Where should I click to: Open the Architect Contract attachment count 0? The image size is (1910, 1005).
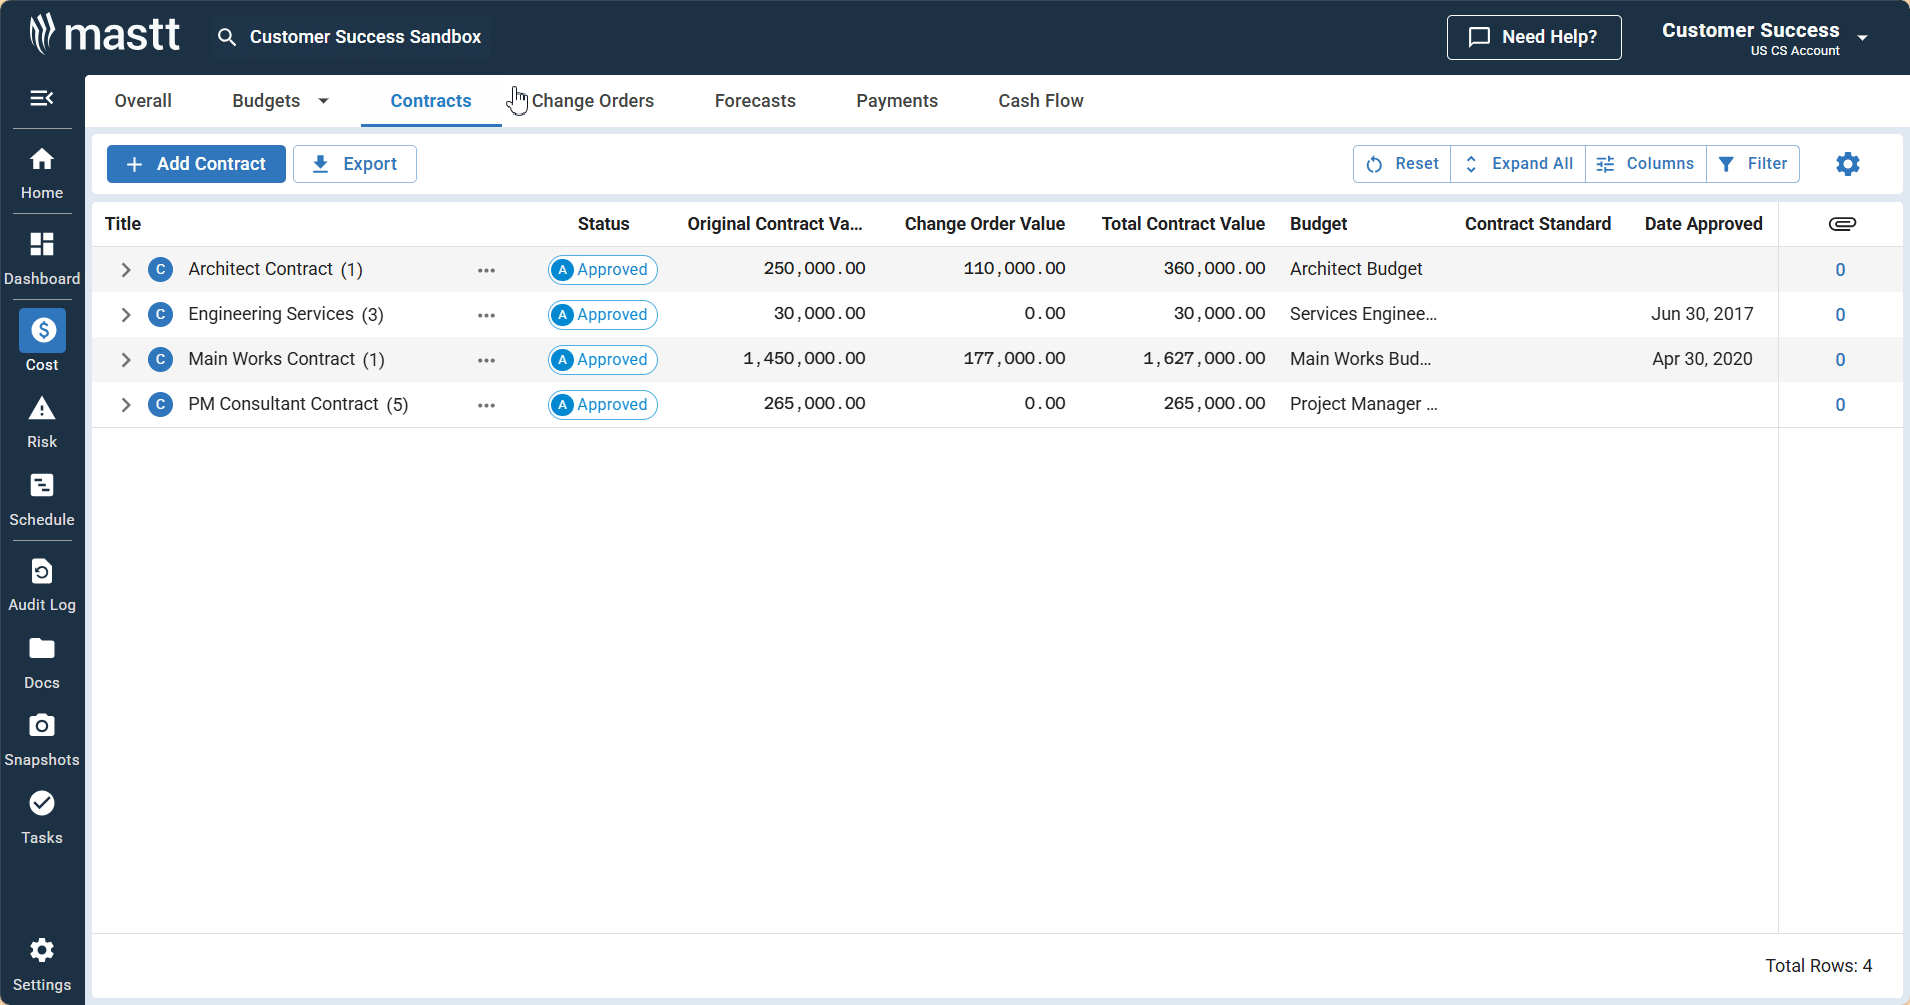pos(1840,270)
